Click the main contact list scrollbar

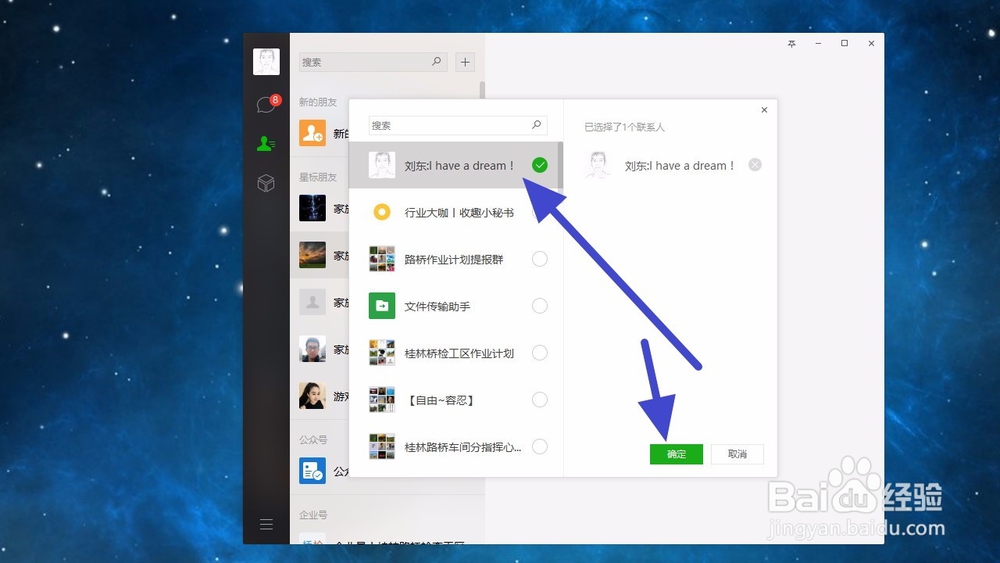(x=482, y=90)
